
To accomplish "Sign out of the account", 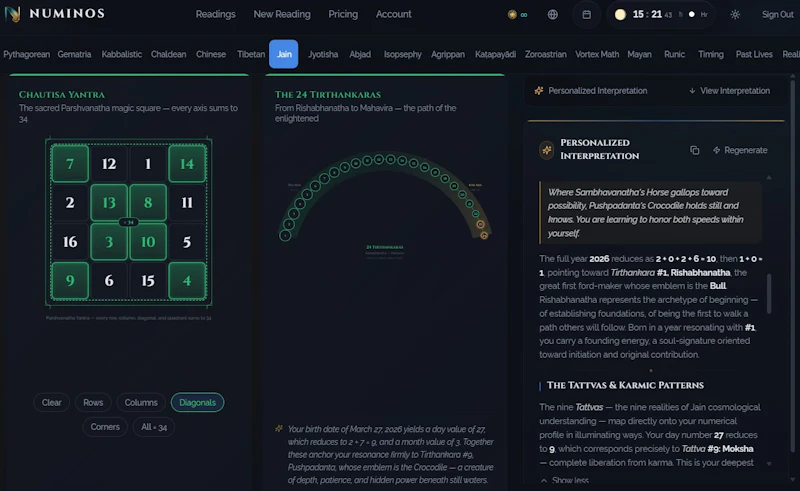I will (778, 15).
